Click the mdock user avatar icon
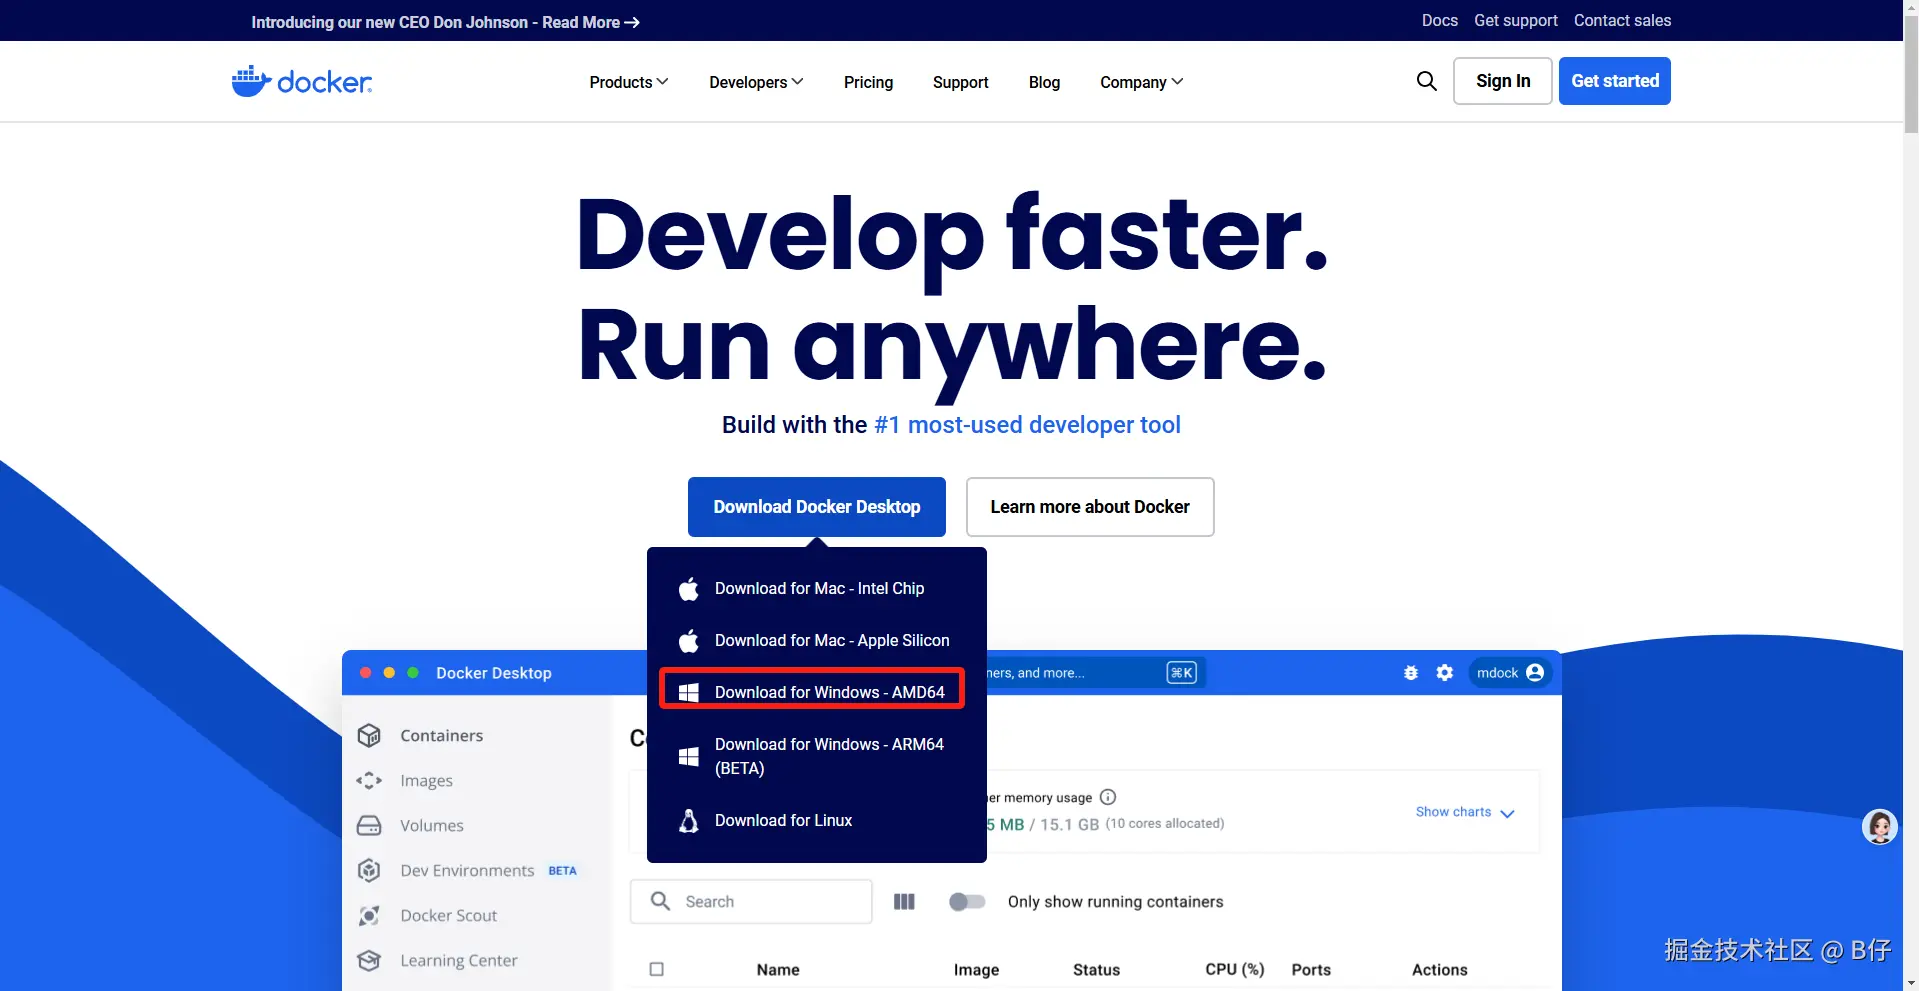 pos(1535,673)
